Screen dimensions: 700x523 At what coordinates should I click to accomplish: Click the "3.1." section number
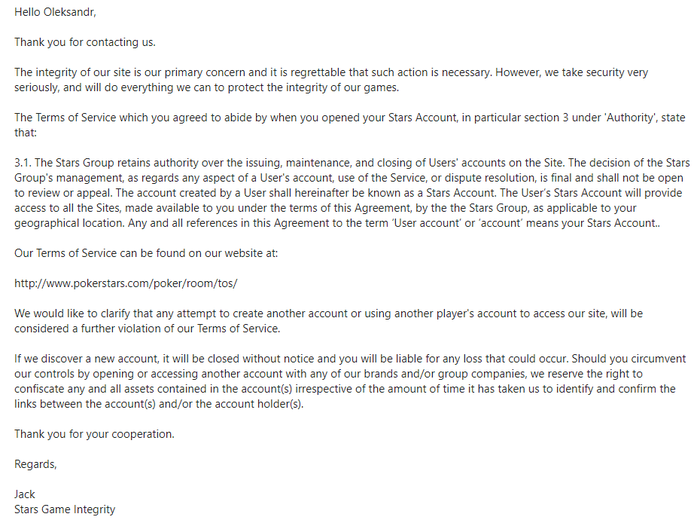25,162
